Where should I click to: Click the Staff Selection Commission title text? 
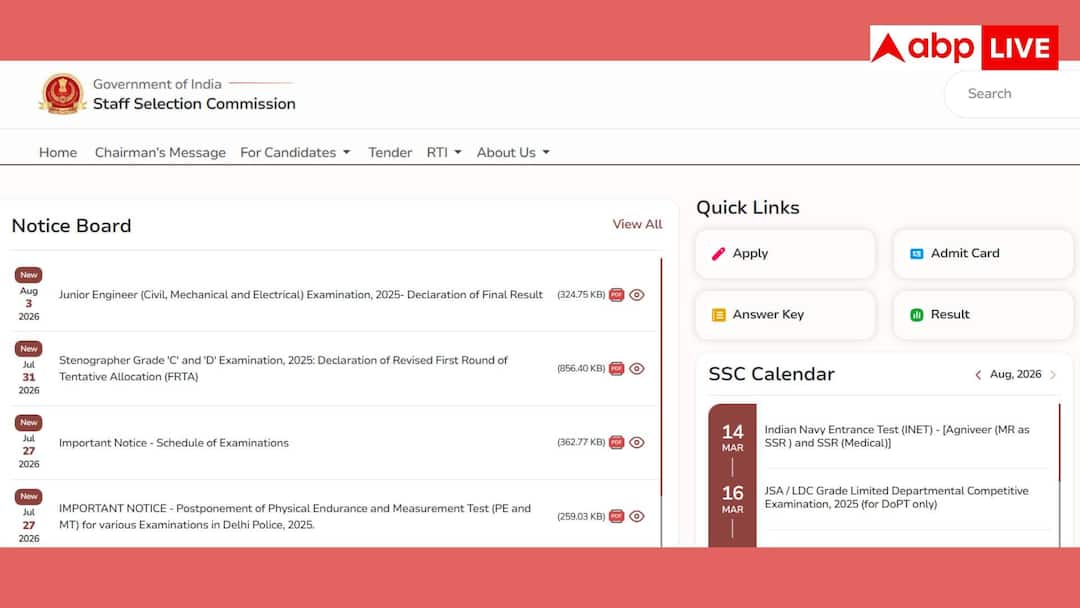194,104
